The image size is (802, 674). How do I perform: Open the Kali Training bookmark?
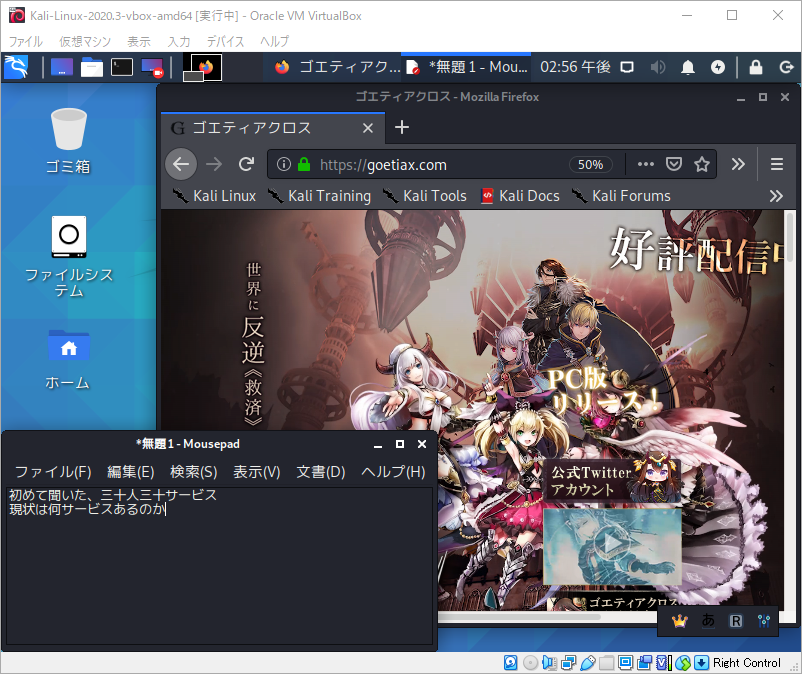pyautogui.click(x=320, y=196)
